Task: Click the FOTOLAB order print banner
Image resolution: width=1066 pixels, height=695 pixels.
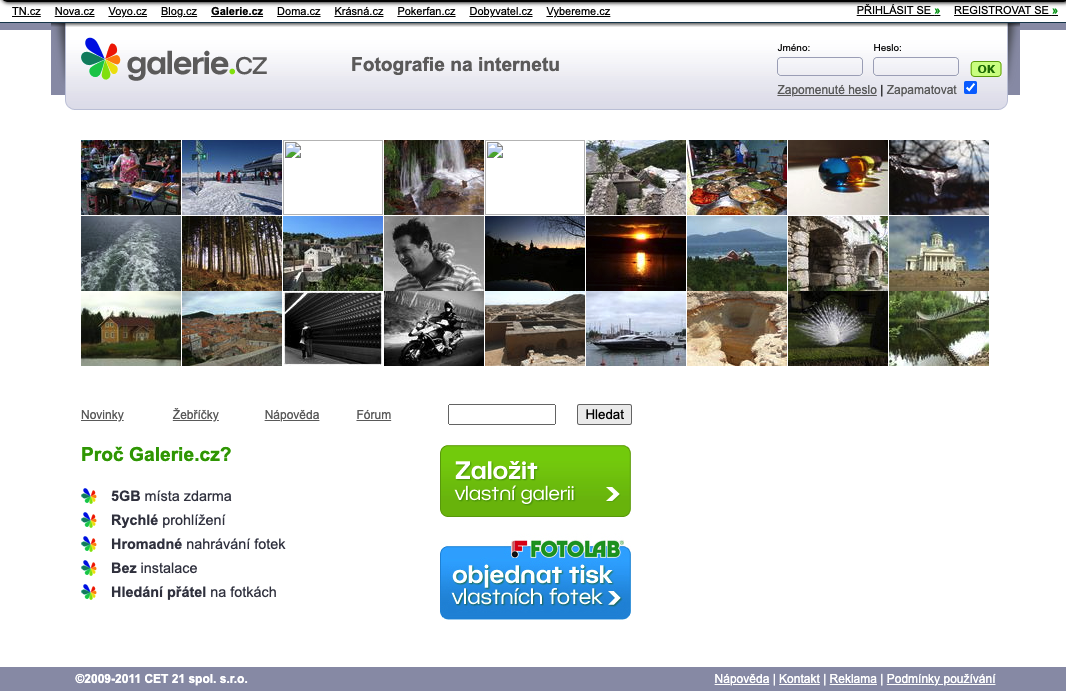Action: pyautogui.click(x=535, y=581)
